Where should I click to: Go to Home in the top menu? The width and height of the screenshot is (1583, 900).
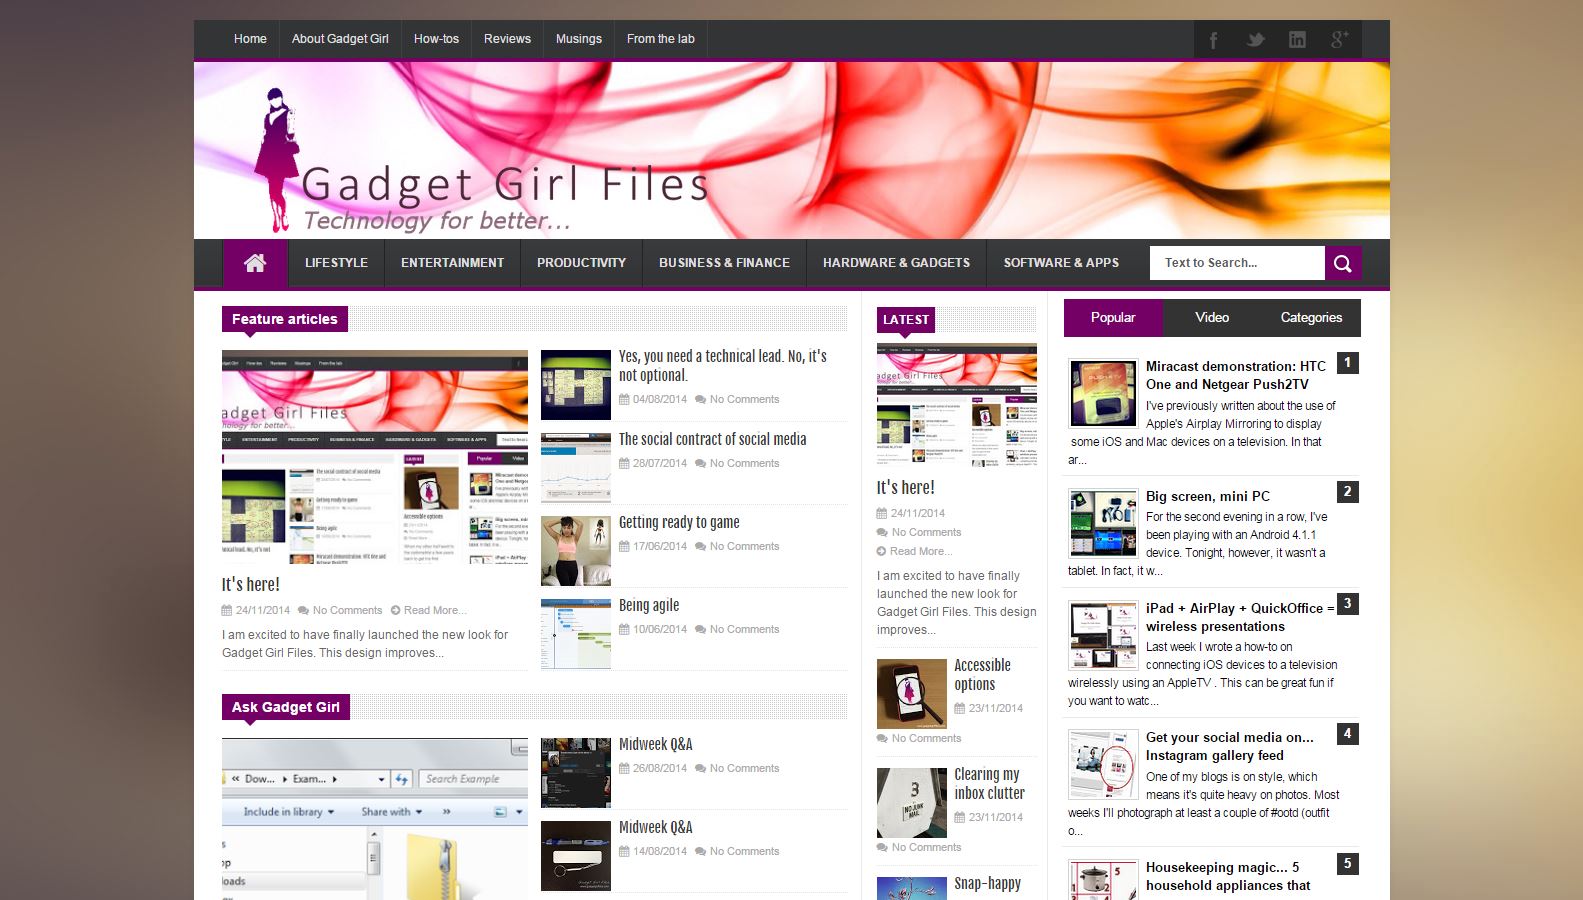click(250, 39)
